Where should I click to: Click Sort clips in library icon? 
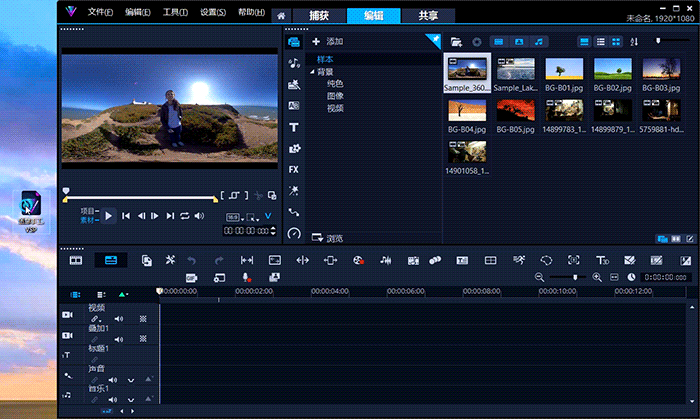(x=634, y=42)
